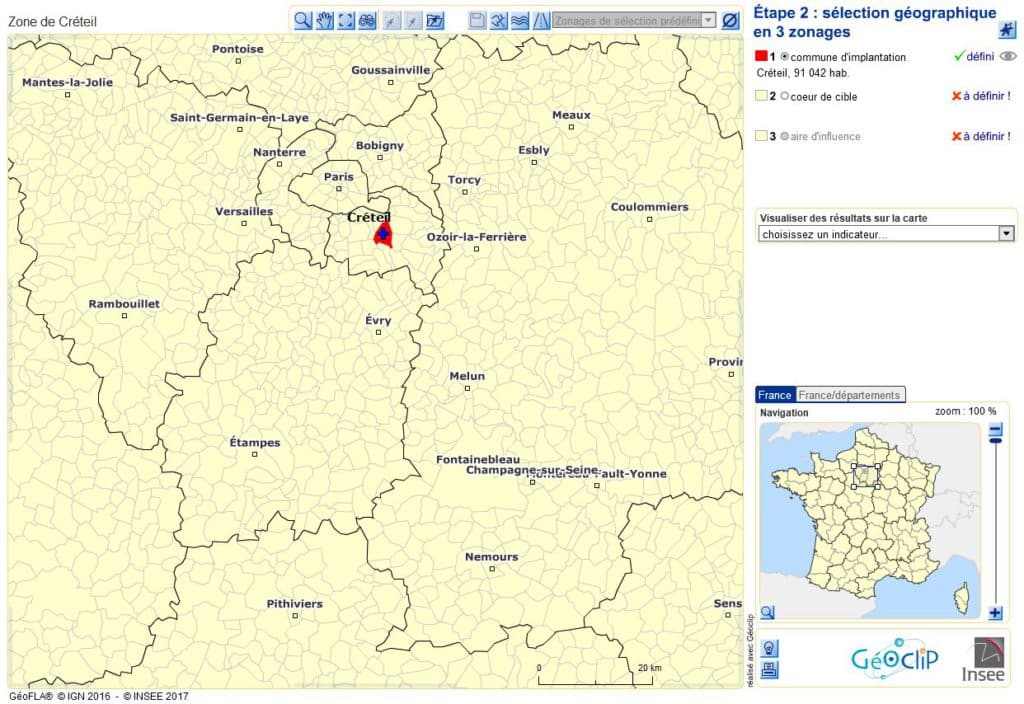Screen dimensions: 1024x704
Task: Toggle the eye visibility icon for zone 1
Action: tap(1008, 57)
